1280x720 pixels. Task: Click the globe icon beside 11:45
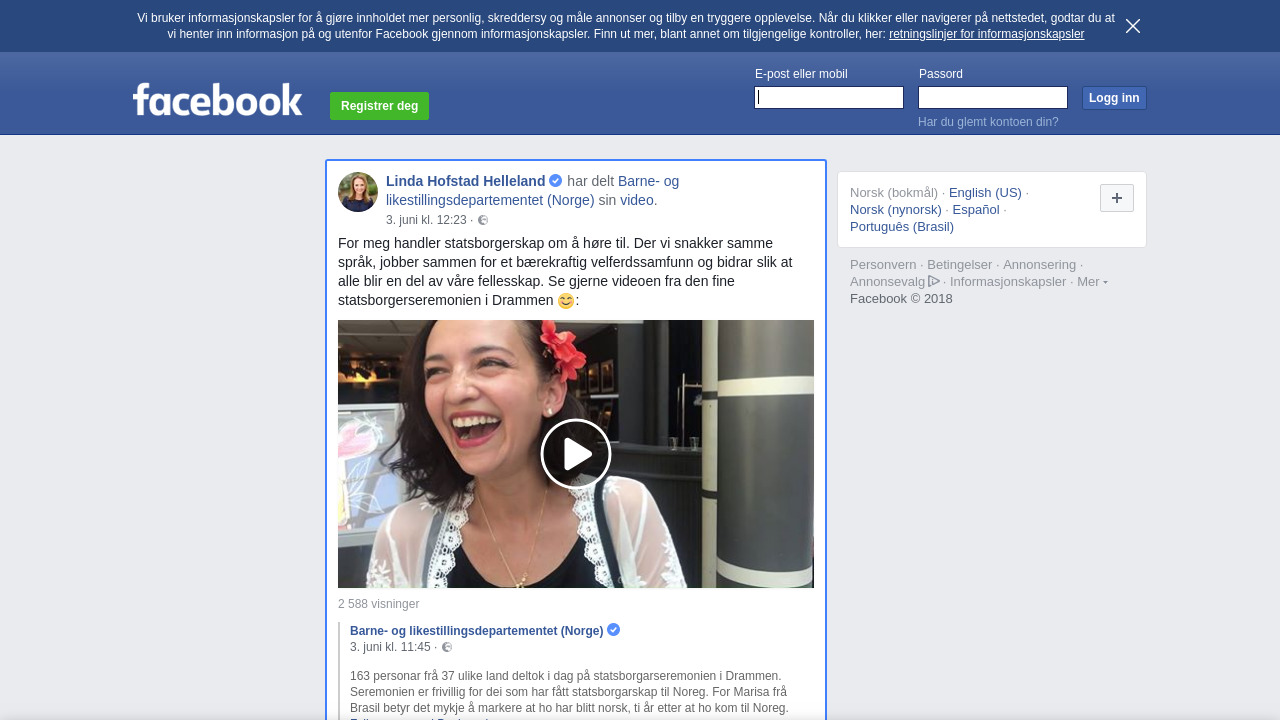point(447,647)
